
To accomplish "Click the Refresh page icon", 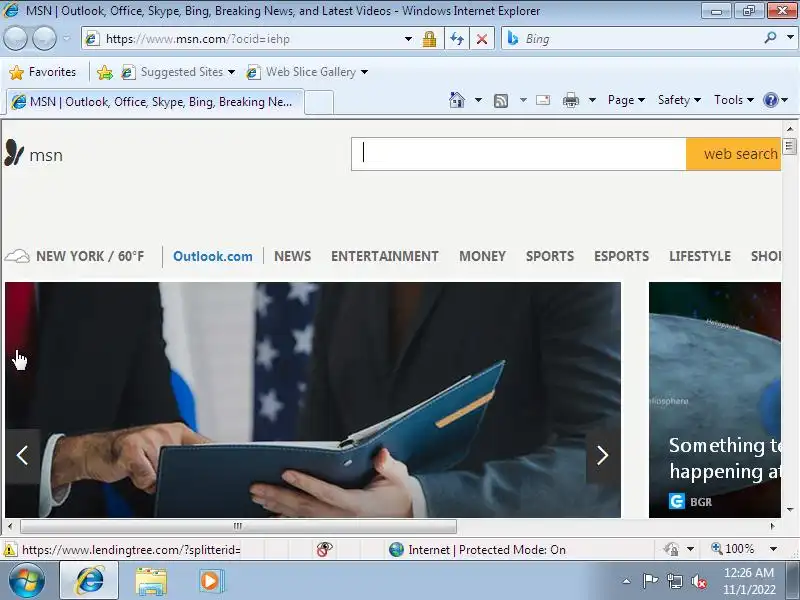I will (457, 39).
